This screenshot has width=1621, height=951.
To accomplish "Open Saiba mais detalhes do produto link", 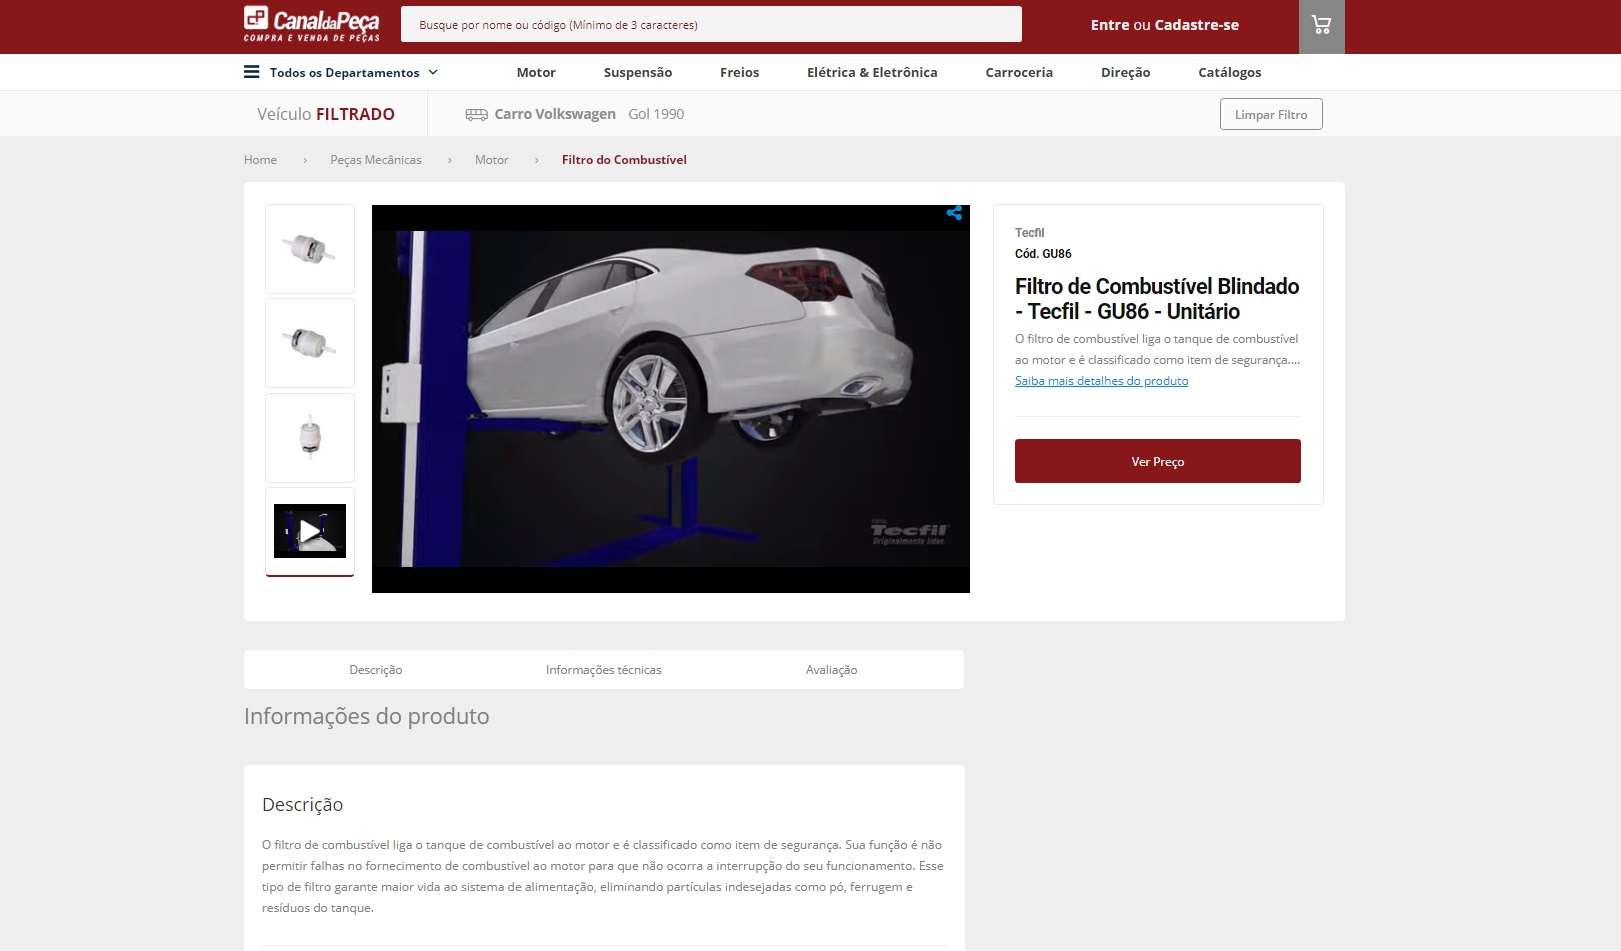I will click(x=1101, y=381).
